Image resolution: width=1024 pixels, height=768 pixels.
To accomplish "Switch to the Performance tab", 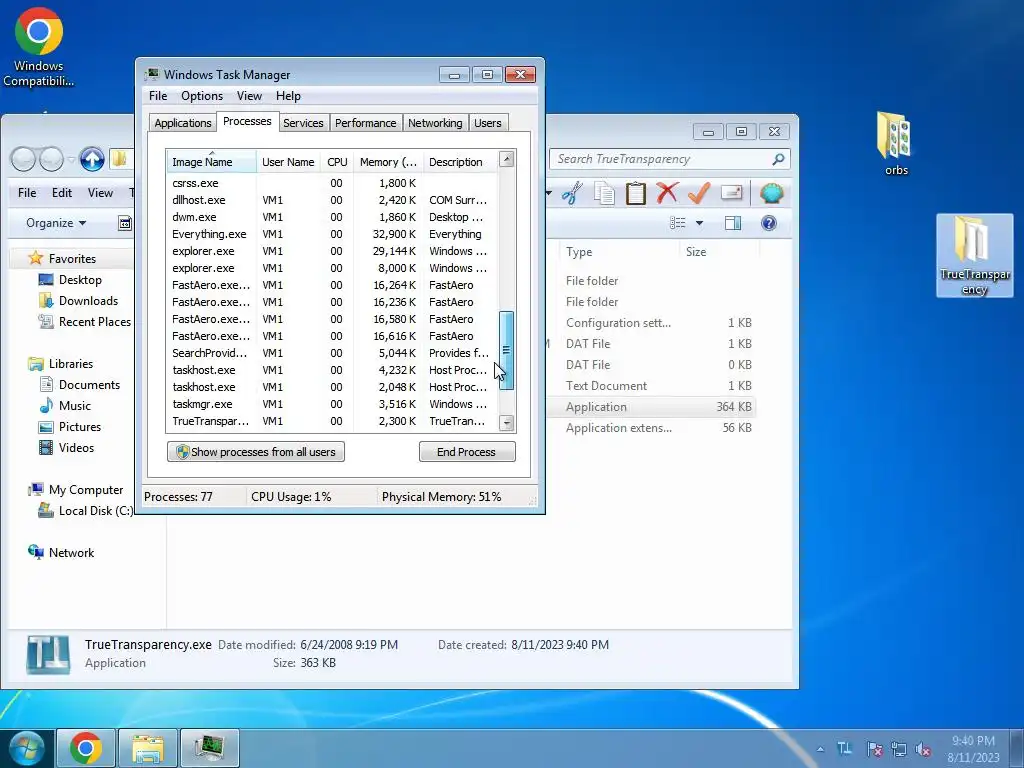I will [365, 123].
